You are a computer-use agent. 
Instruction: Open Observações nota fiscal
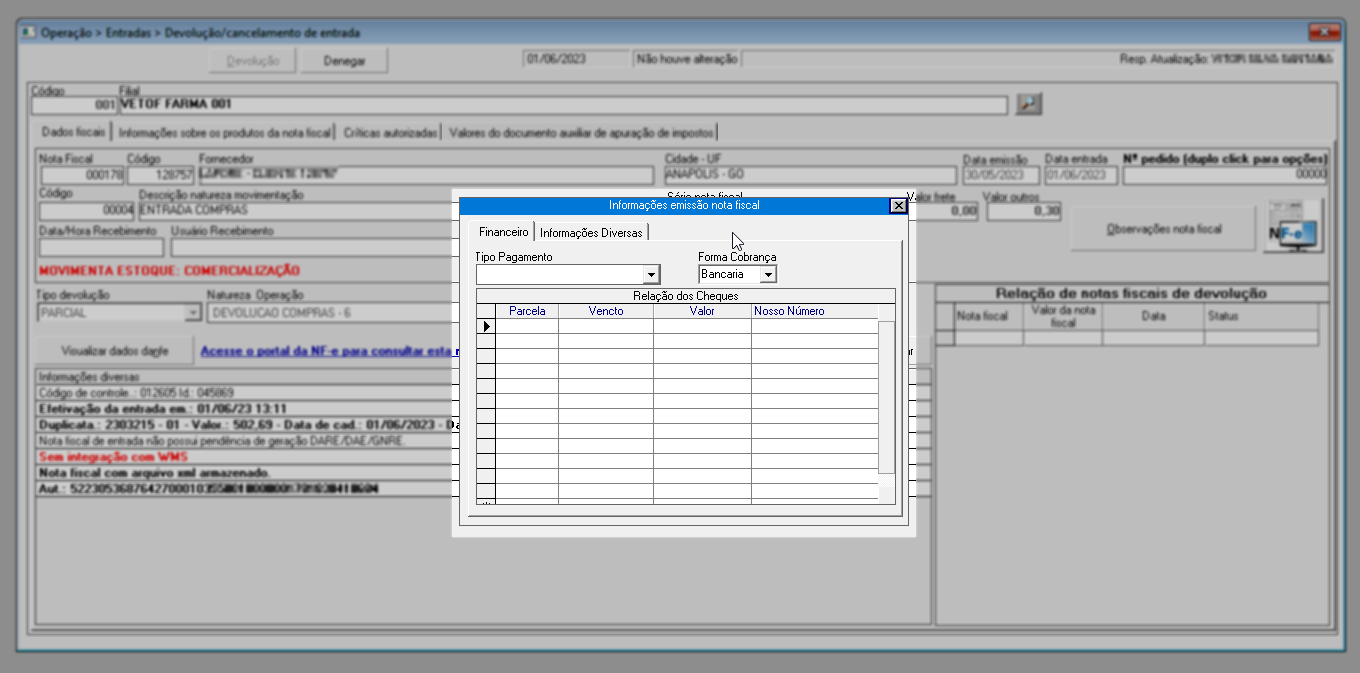click(x=1163, y=229)
